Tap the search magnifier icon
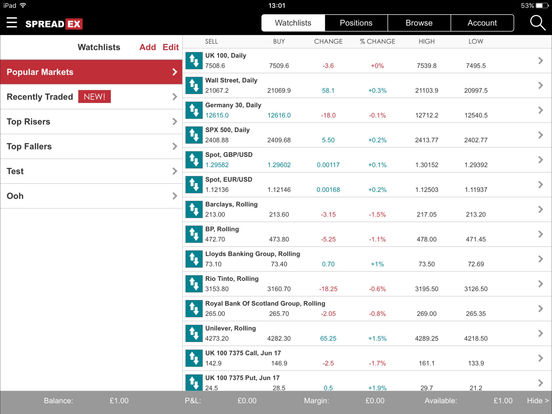Screen dimensions: 552x414 [537, 23]
